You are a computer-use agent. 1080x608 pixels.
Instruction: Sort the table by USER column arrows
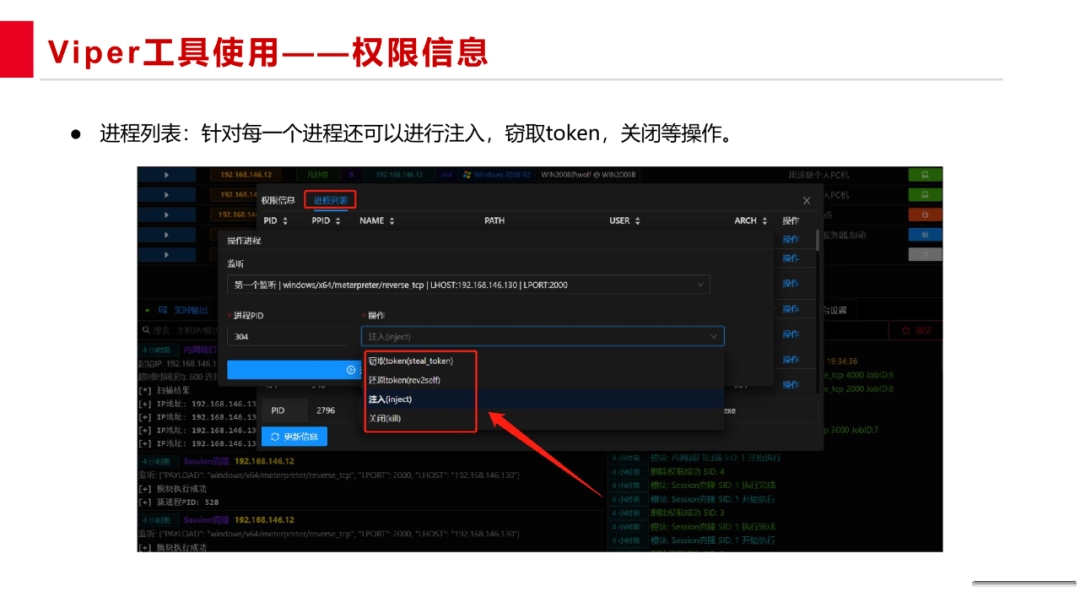click(x=638, y=221)
